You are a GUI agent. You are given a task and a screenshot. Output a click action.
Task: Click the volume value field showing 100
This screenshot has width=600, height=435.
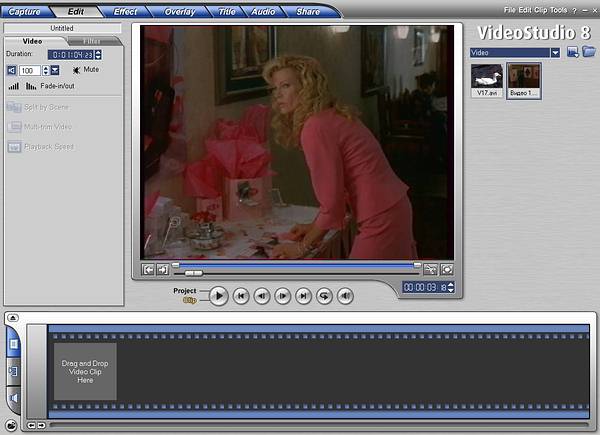(x=30, y=71)
